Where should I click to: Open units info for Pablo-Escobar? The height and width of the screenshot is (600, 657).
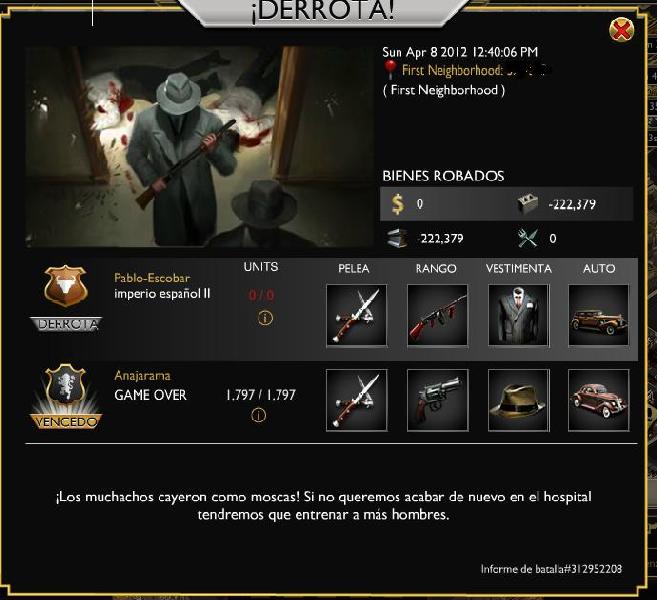tap(265, 318)
